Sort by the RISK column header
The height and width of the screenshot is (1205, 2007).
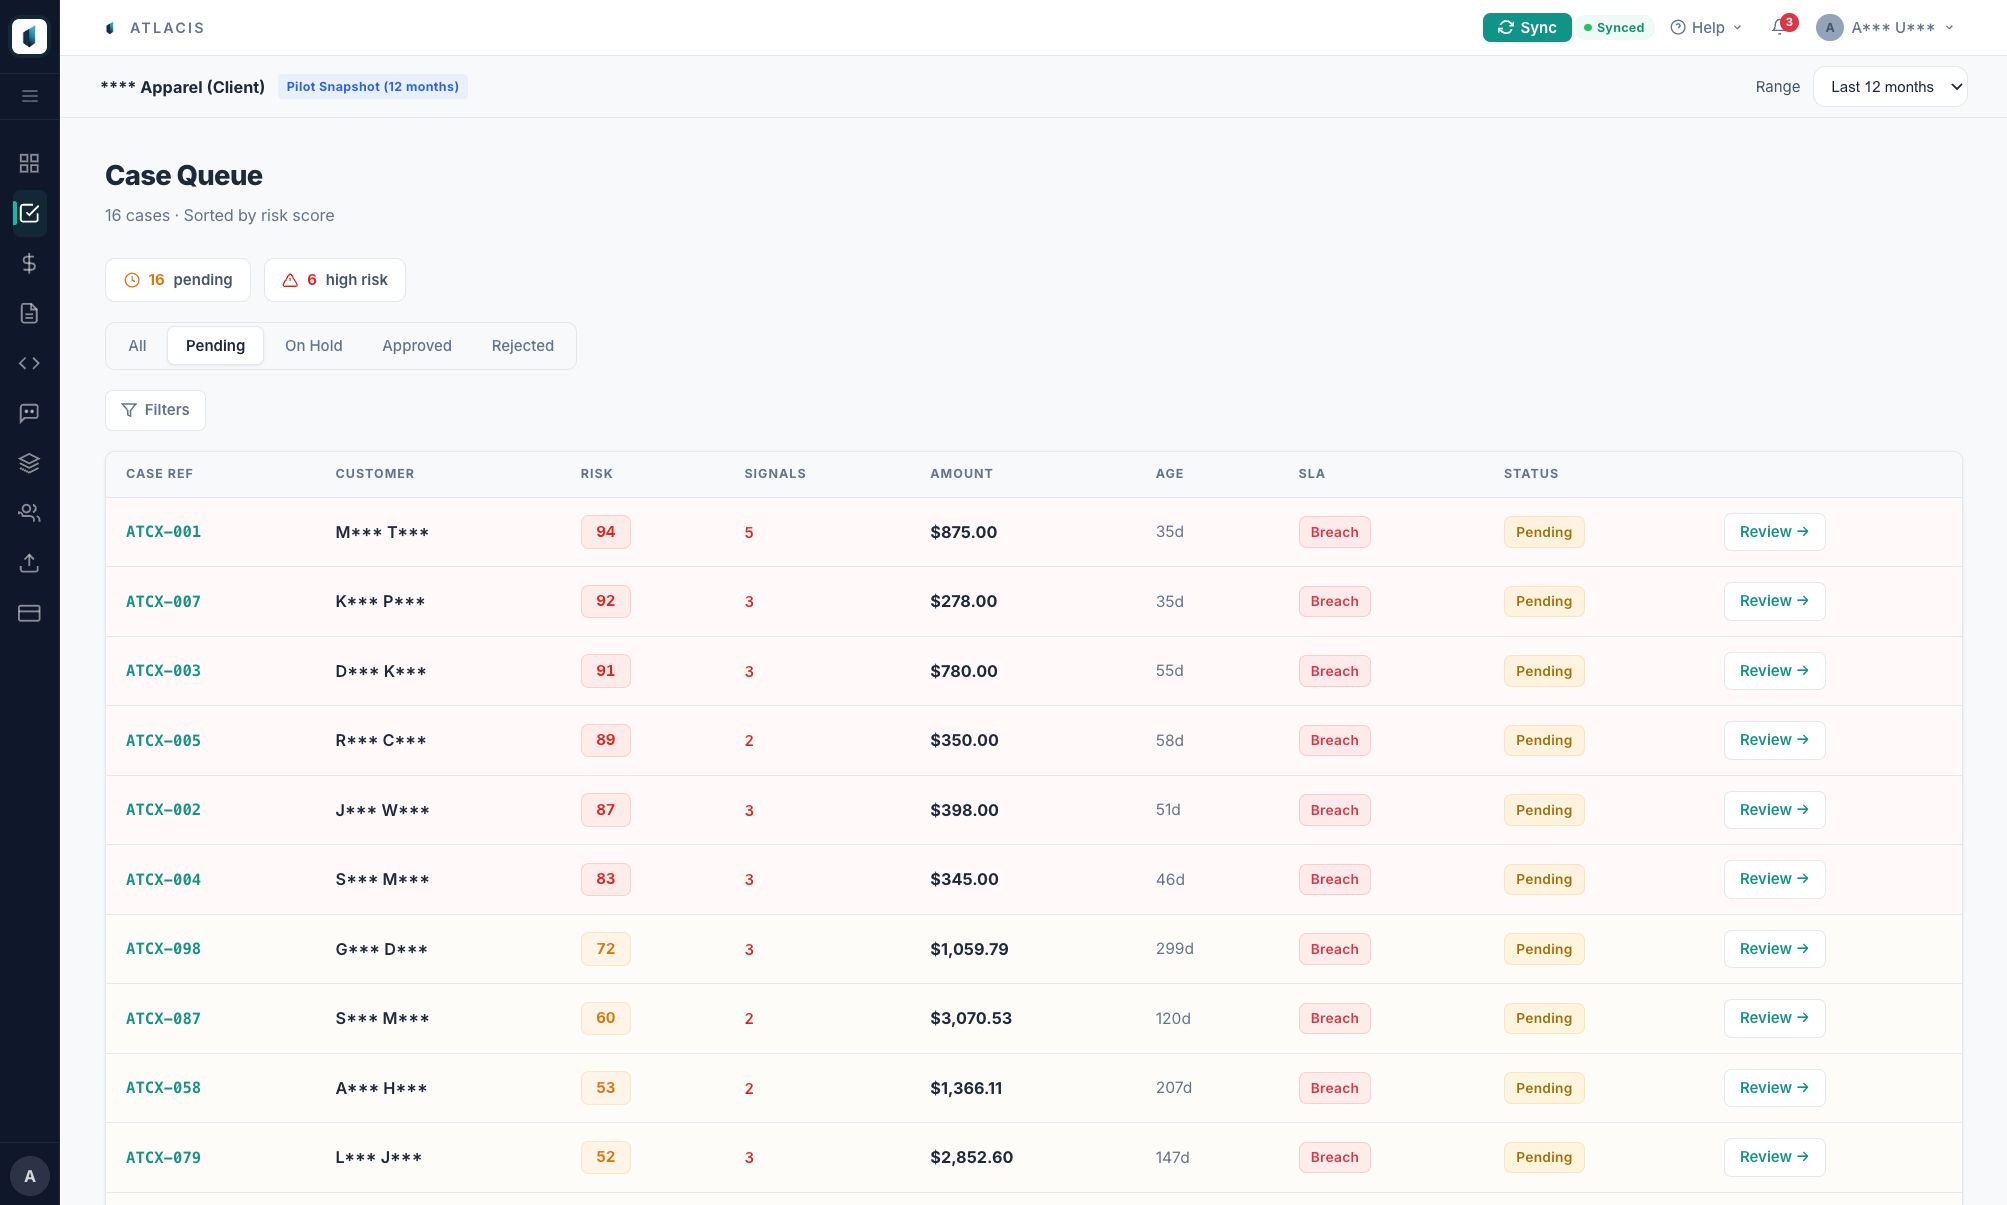point(597,474)
